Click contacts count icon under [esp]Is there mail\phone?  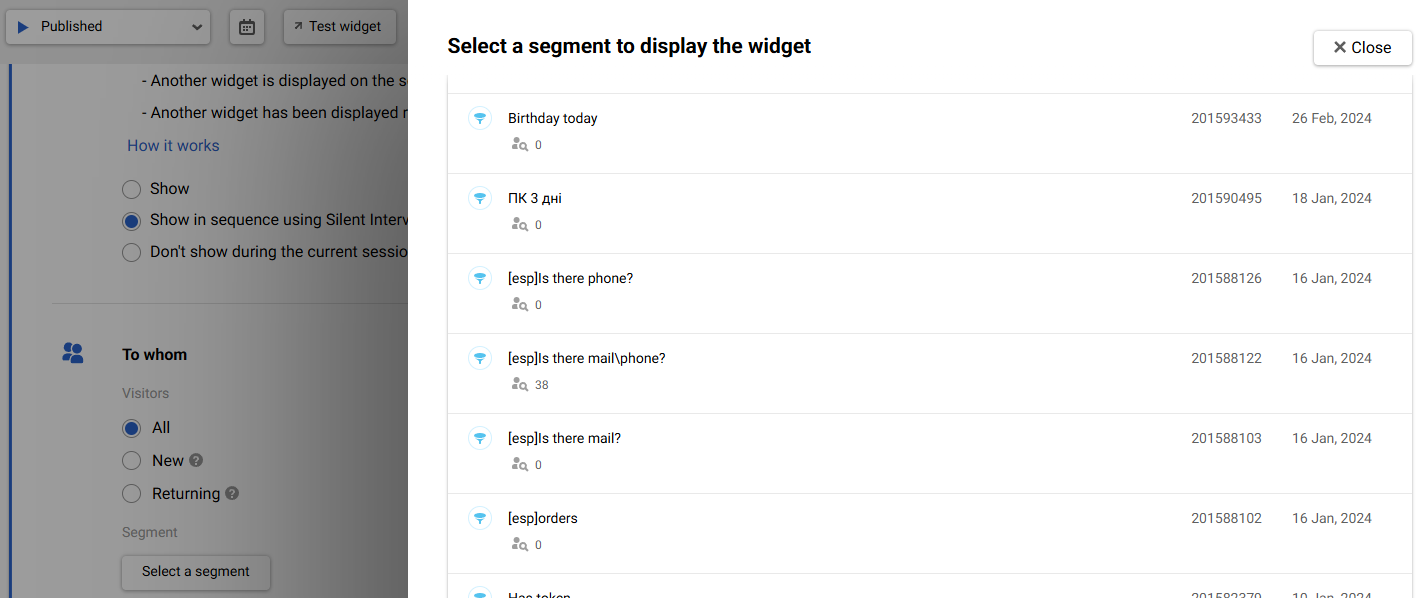[519, 385]
